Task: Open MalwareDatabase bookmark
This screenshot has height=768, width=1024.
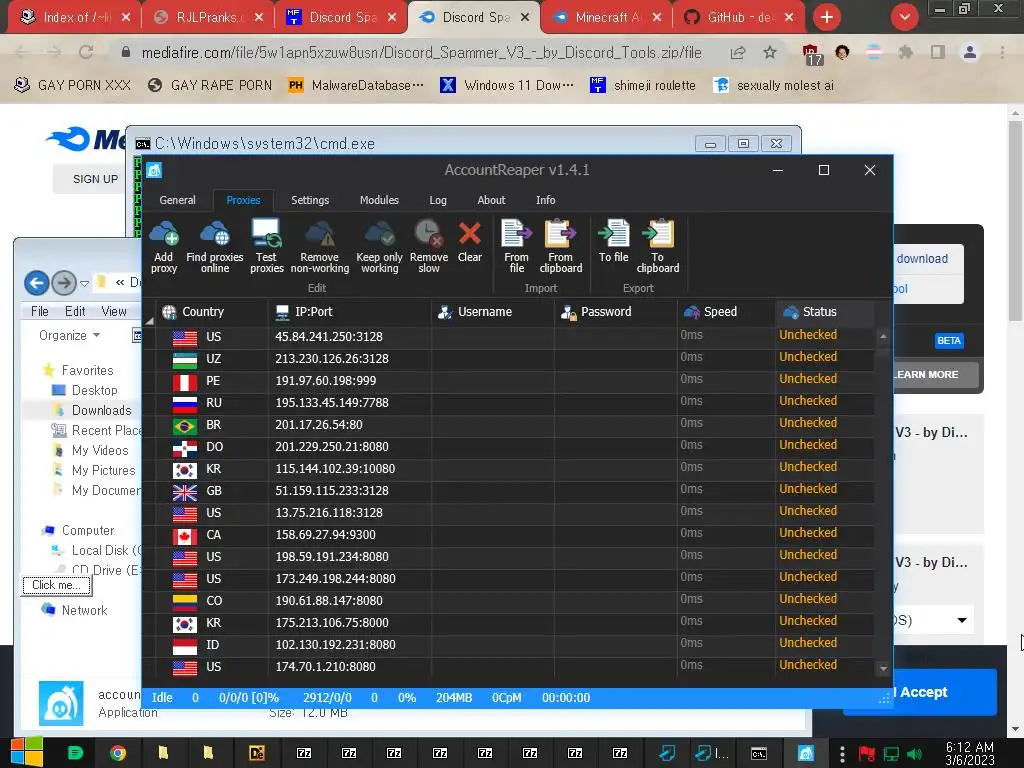Action: (x=356, y=86)
